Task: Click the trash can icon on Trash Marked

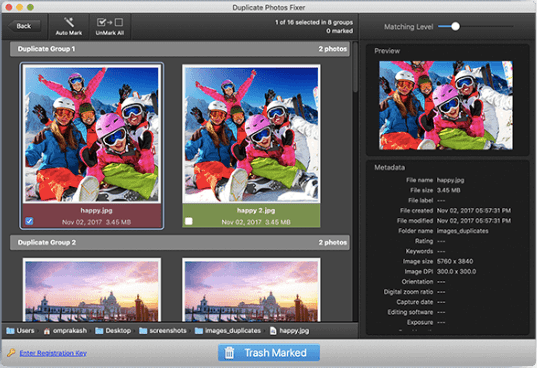Action: [x=229, y=353]
